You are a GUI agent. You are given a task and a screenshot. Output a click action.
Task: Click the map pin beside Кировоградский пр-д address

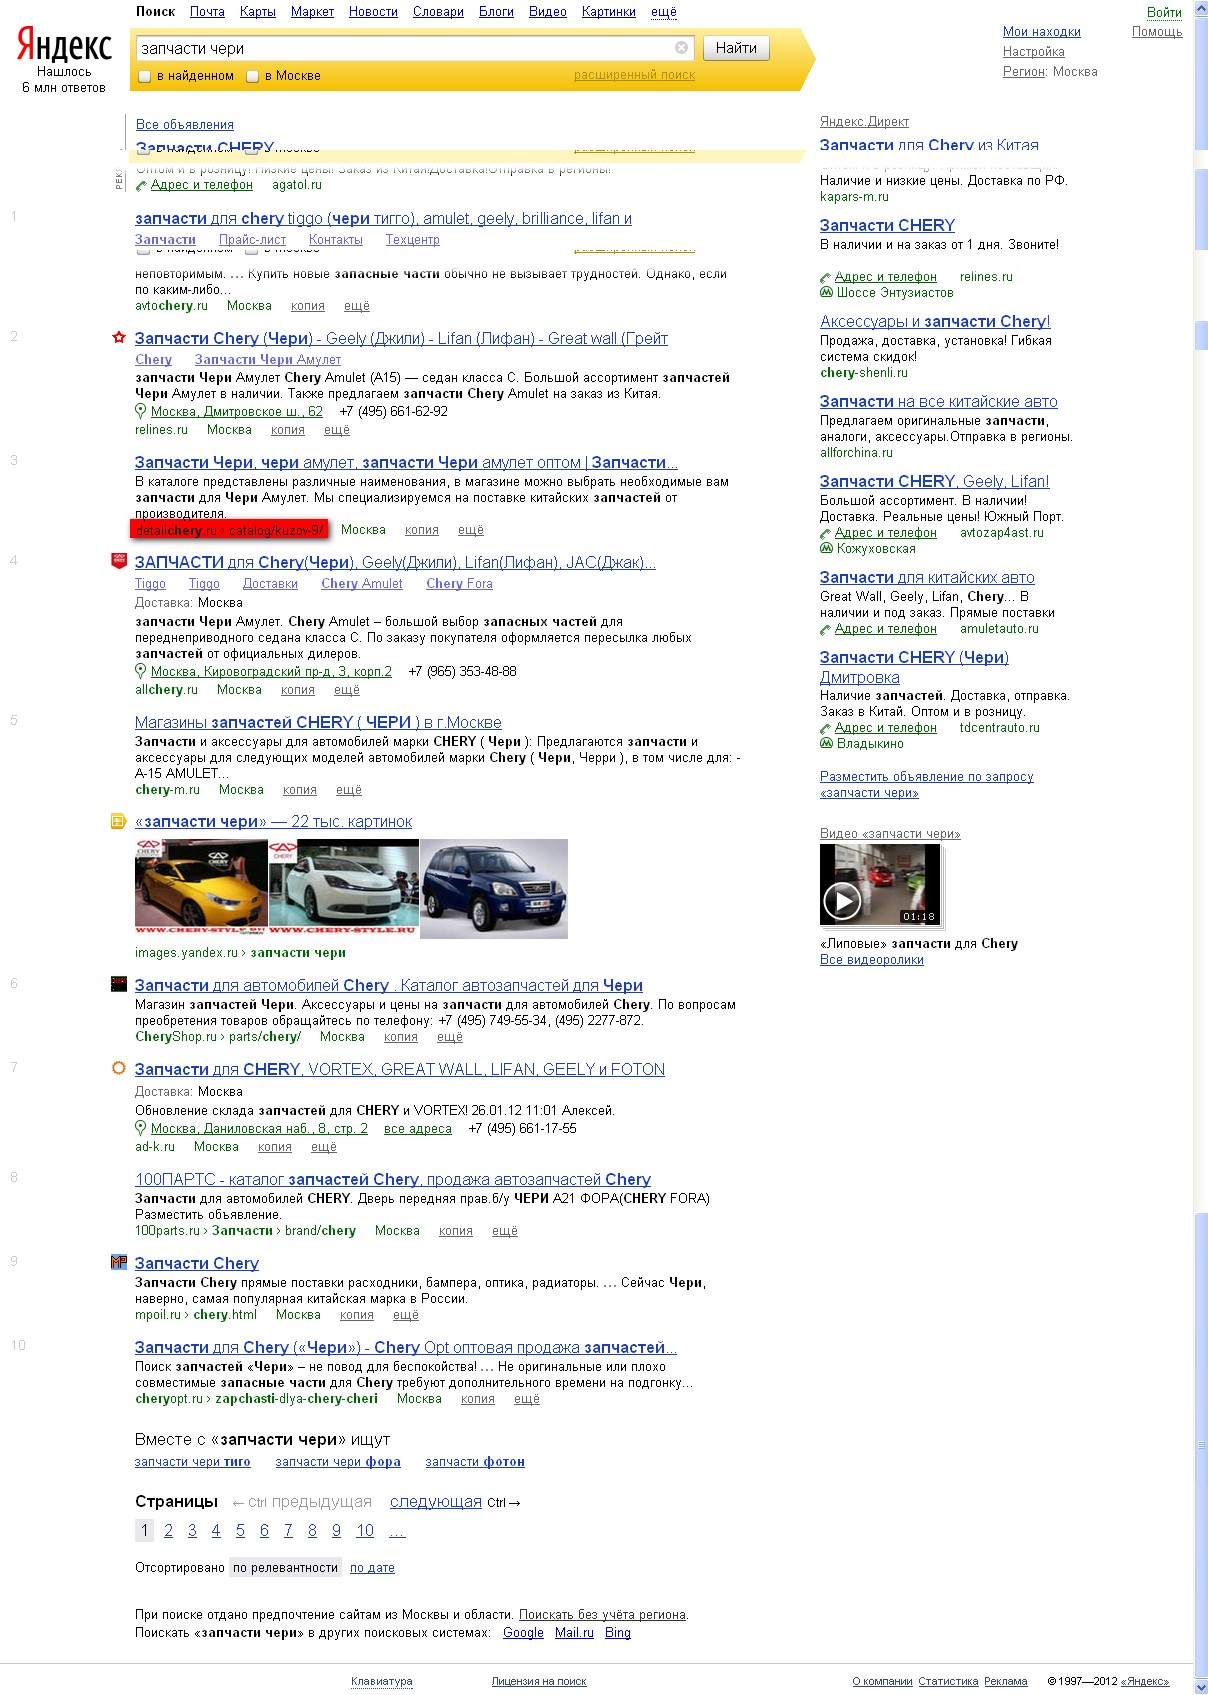point(141,671)
